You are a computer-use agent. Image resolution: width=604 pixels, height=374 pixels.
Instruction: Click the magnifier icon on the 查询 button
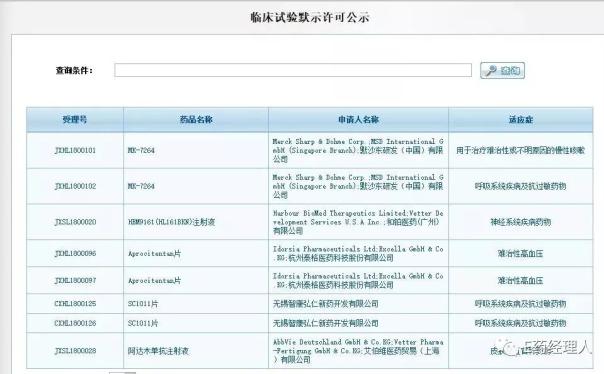492,70
